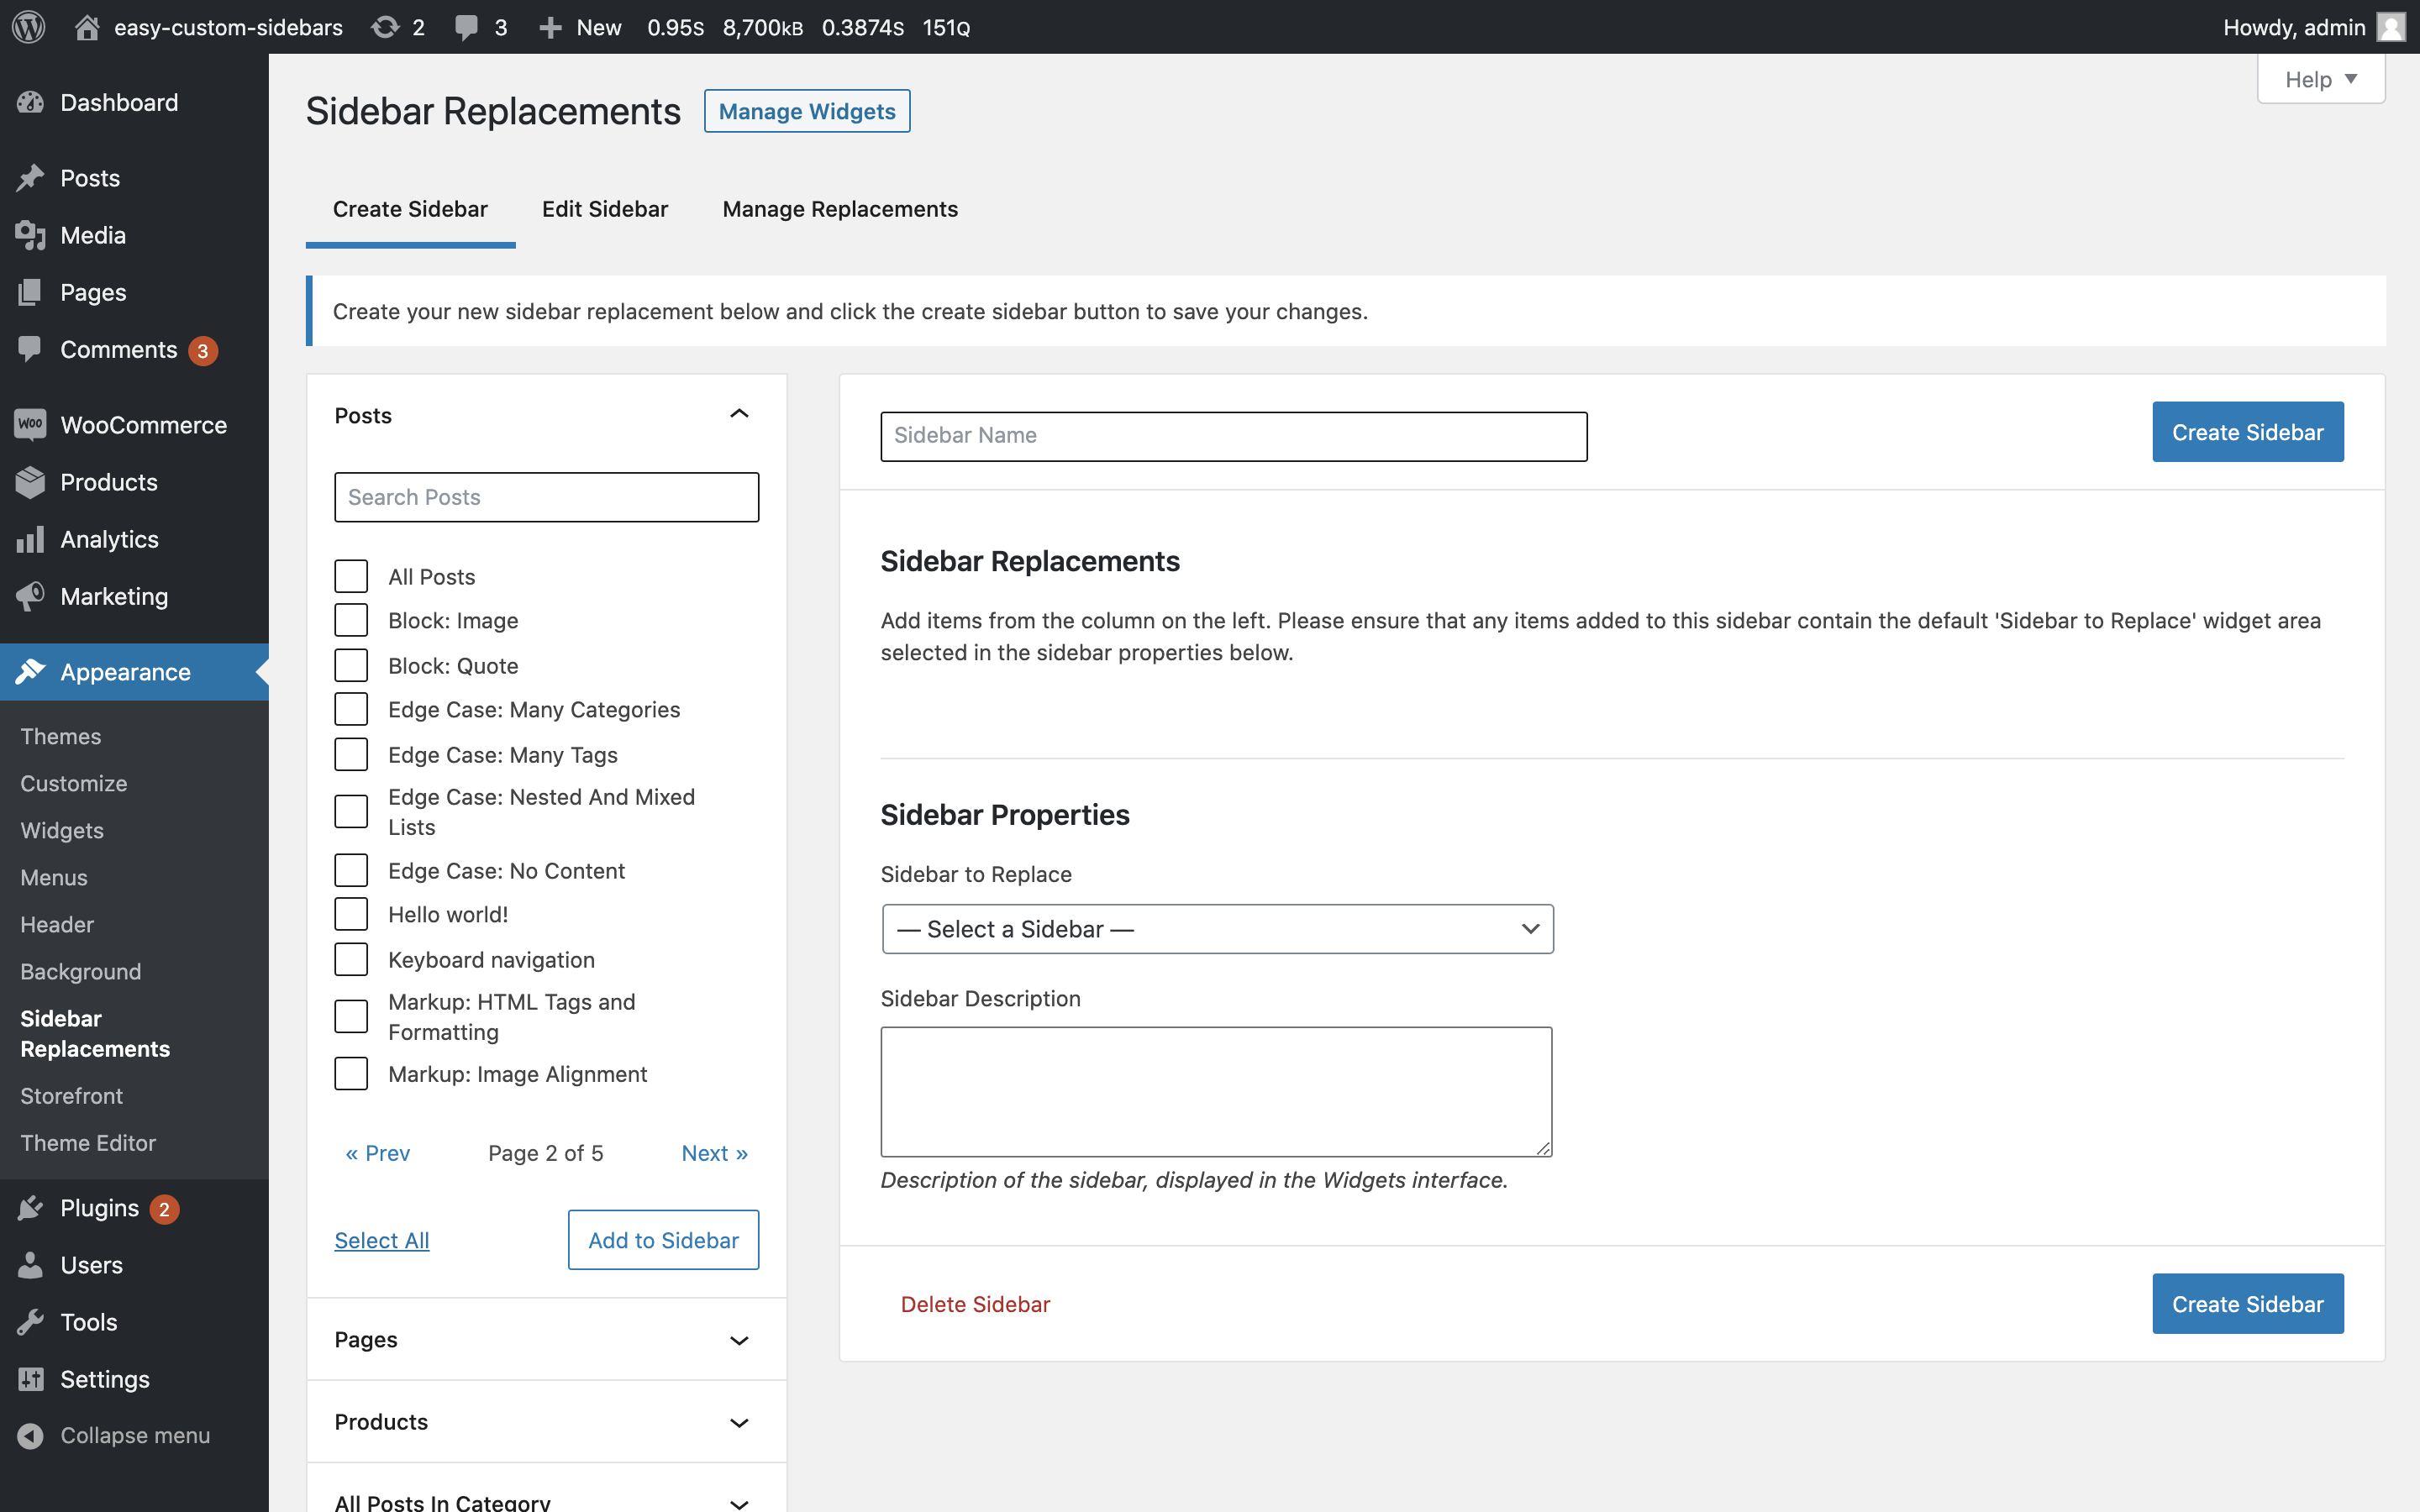This screenshot has width=2420, height=1512.
Task: Open Analytics bar chart icon
Action: (x=30, y=539)
